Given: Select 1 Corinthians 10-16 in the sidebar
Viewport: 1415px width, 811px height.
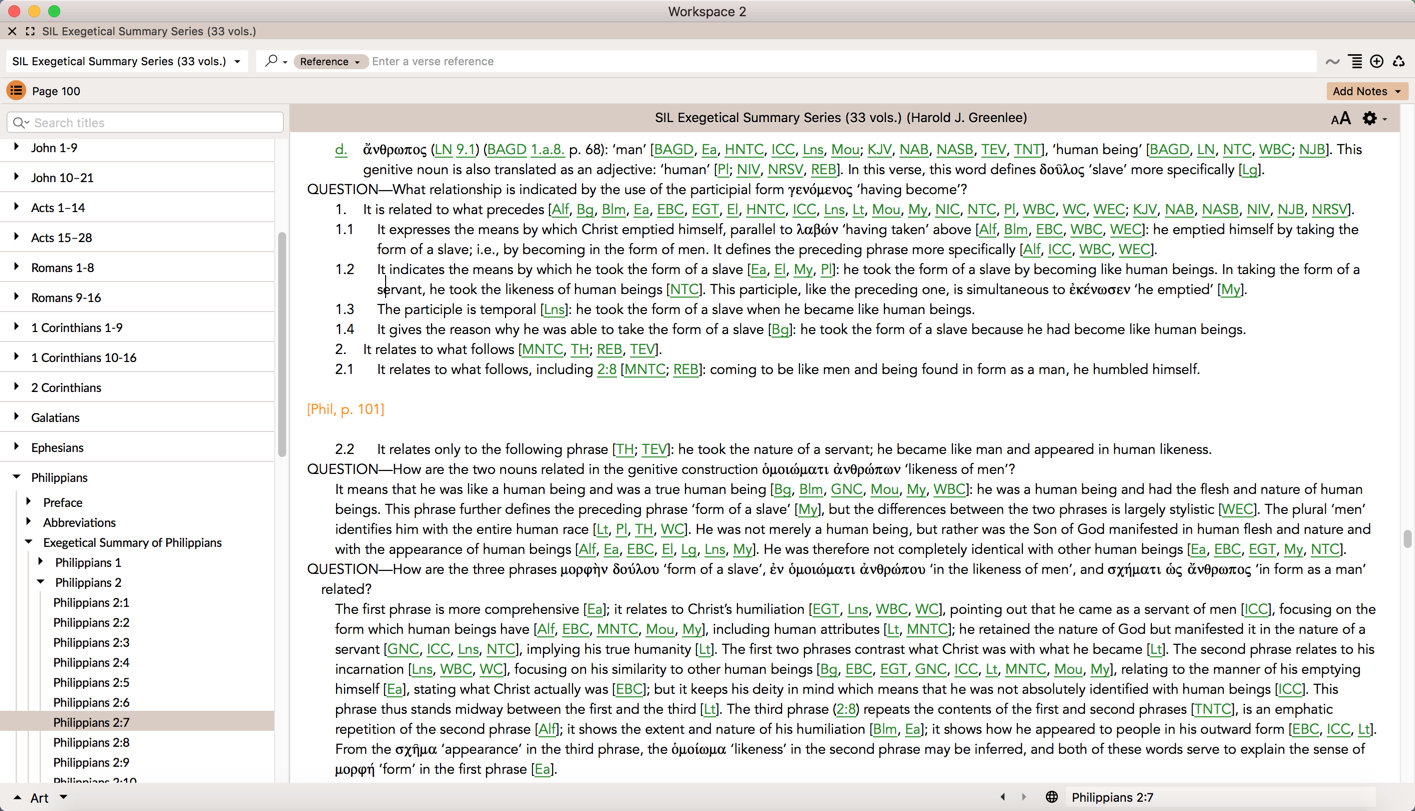Looking at the screenshot, I should click(x=84, y=358).
